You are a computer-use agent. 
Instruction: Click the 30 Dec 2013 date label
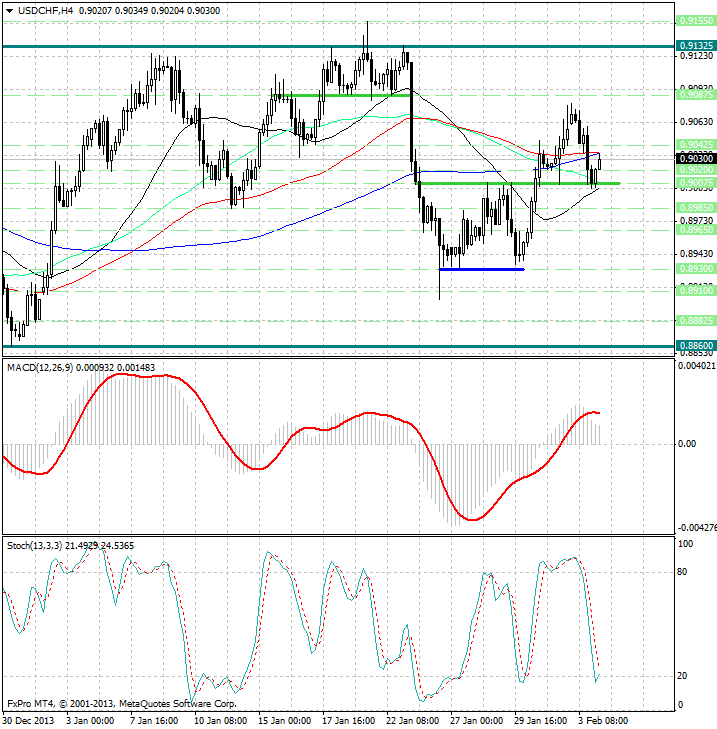click(x=28, y=721)
